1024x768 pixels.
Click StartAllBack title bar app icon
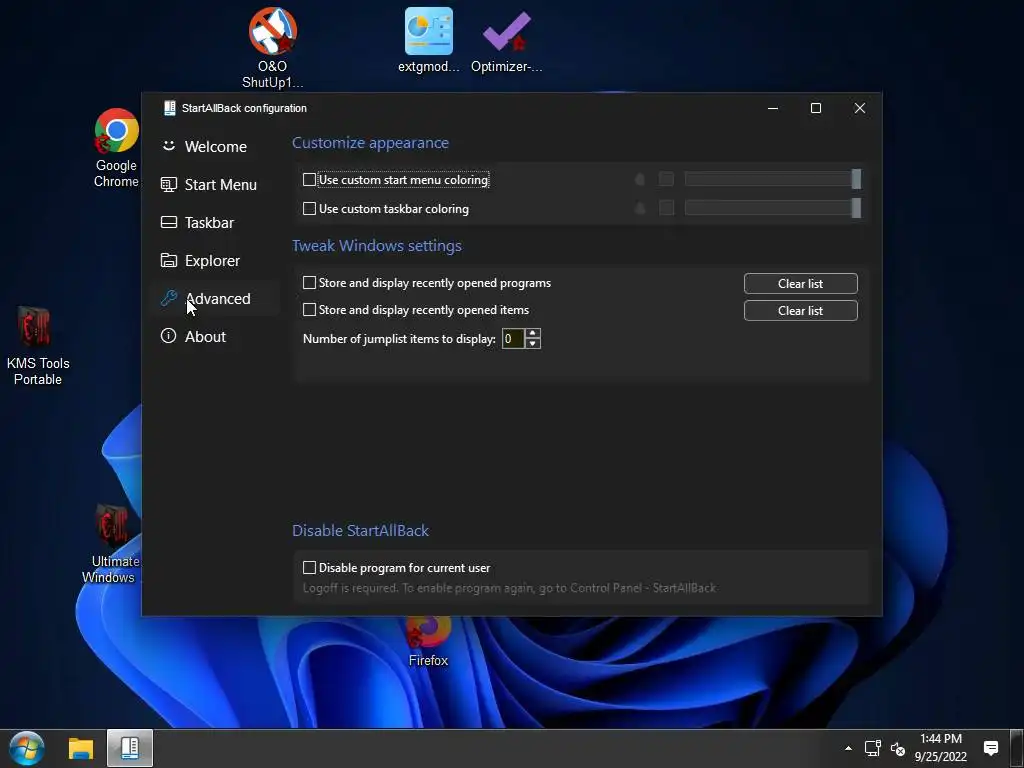170,108
